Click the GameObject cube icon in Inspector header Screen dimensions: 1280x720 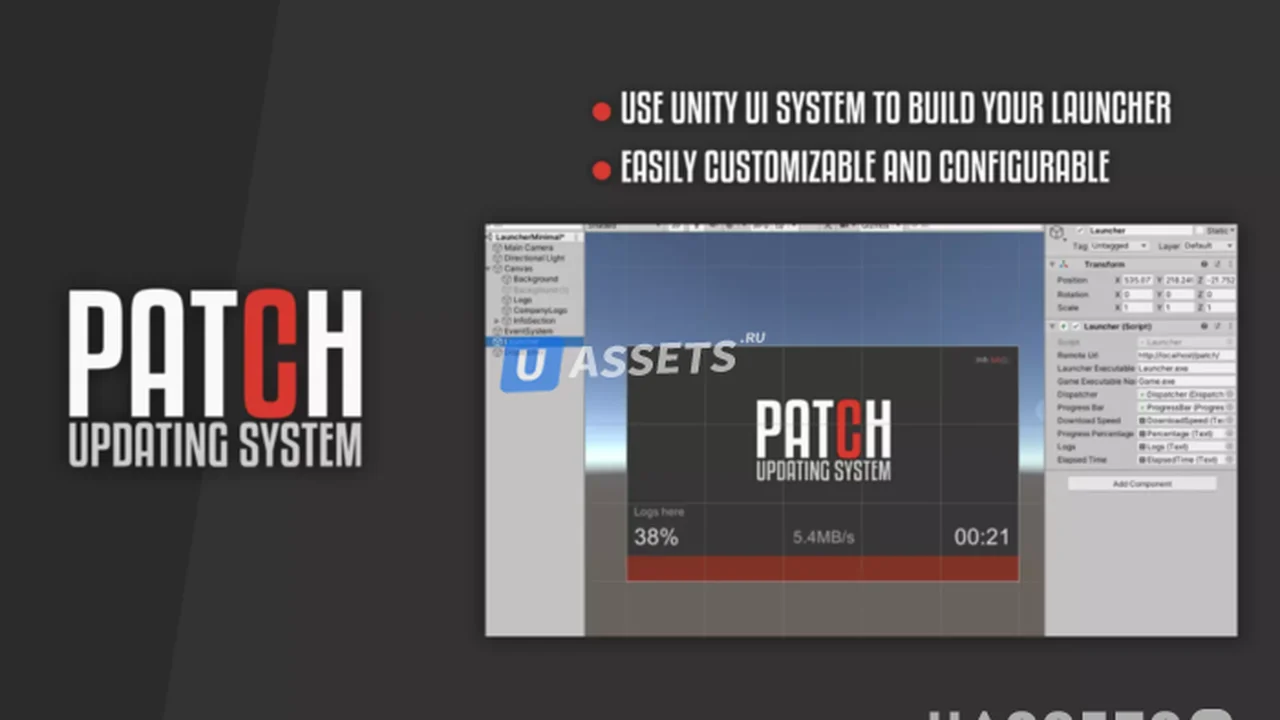[x=1058, y=232]
